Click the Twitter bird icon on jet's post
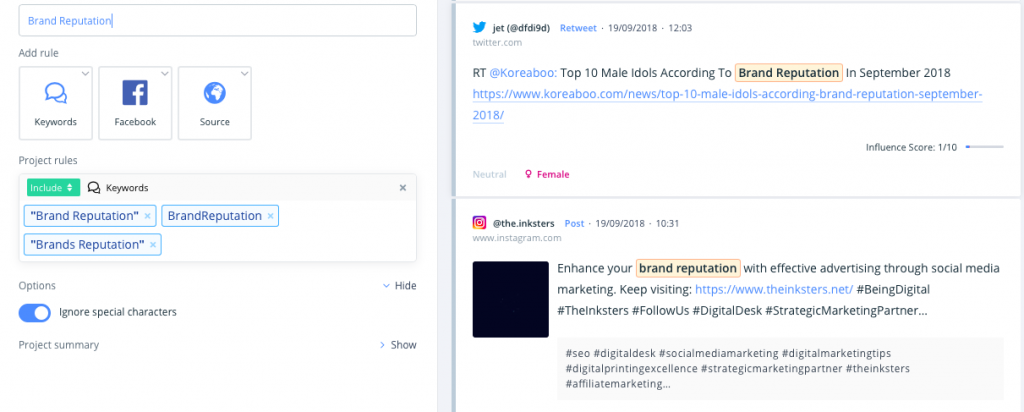 click(x=481, y=28)
